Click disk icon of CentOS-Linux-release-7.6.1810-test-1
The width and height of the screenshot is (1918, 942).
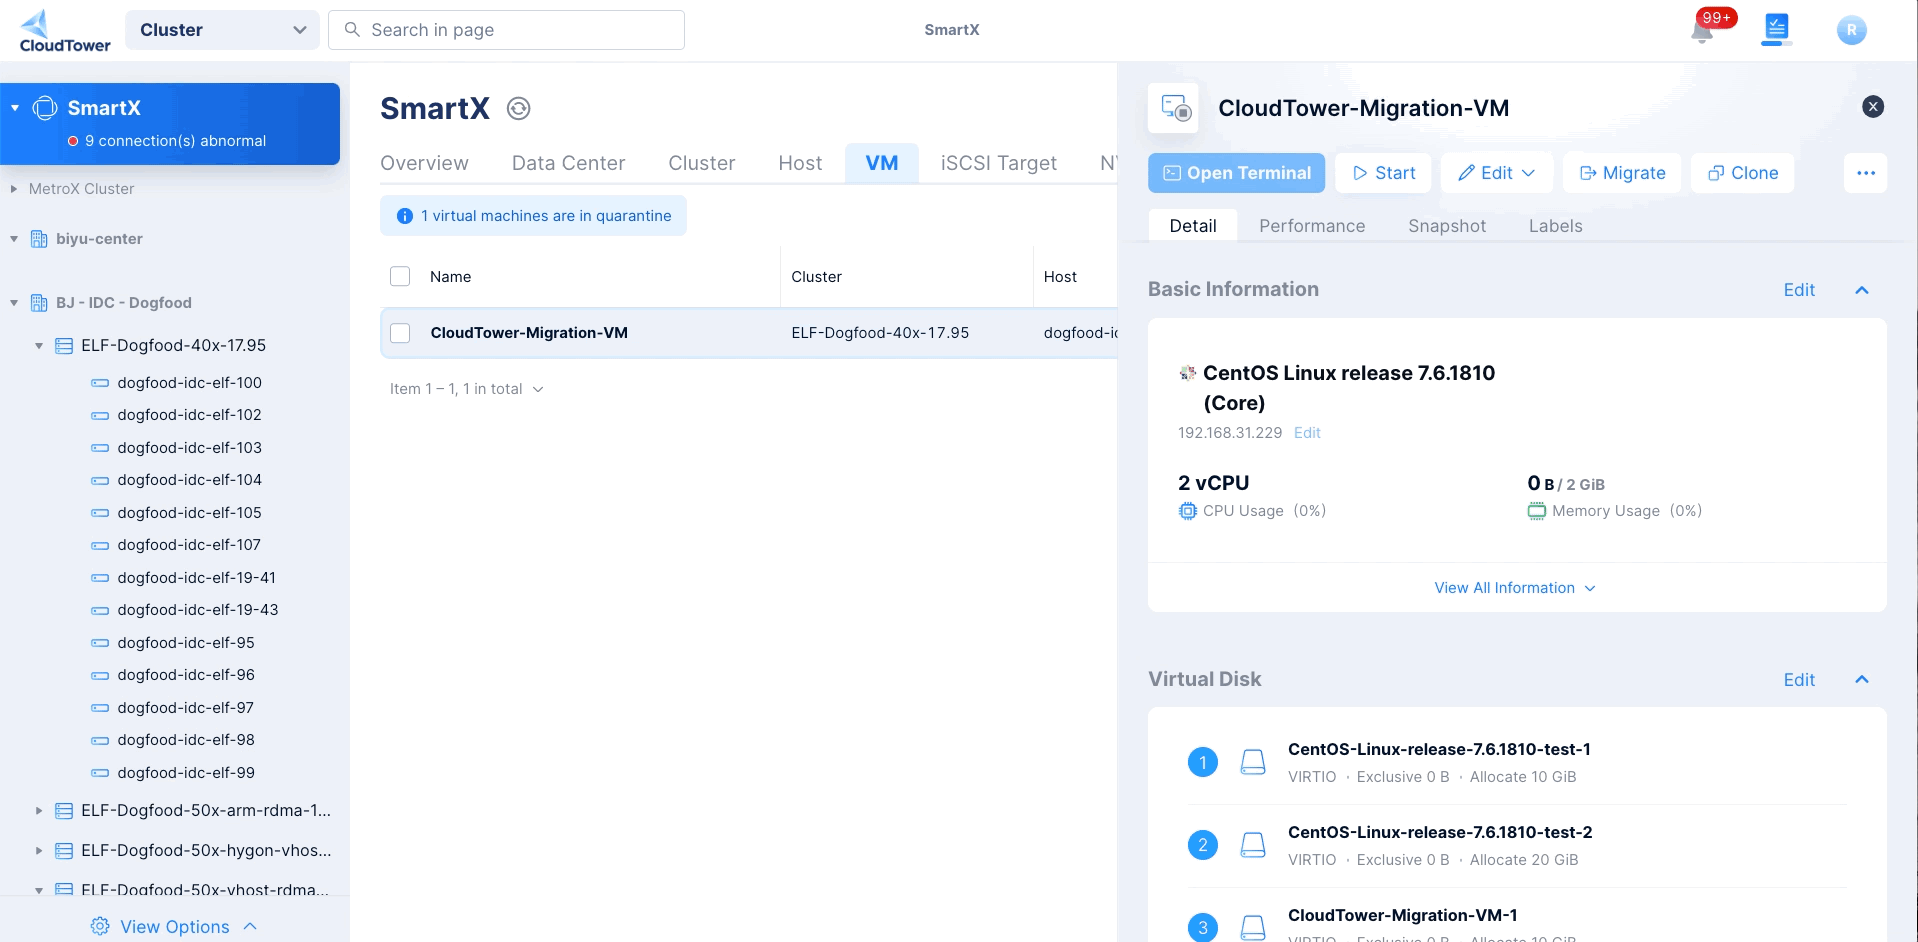(x=1252, y=762)
